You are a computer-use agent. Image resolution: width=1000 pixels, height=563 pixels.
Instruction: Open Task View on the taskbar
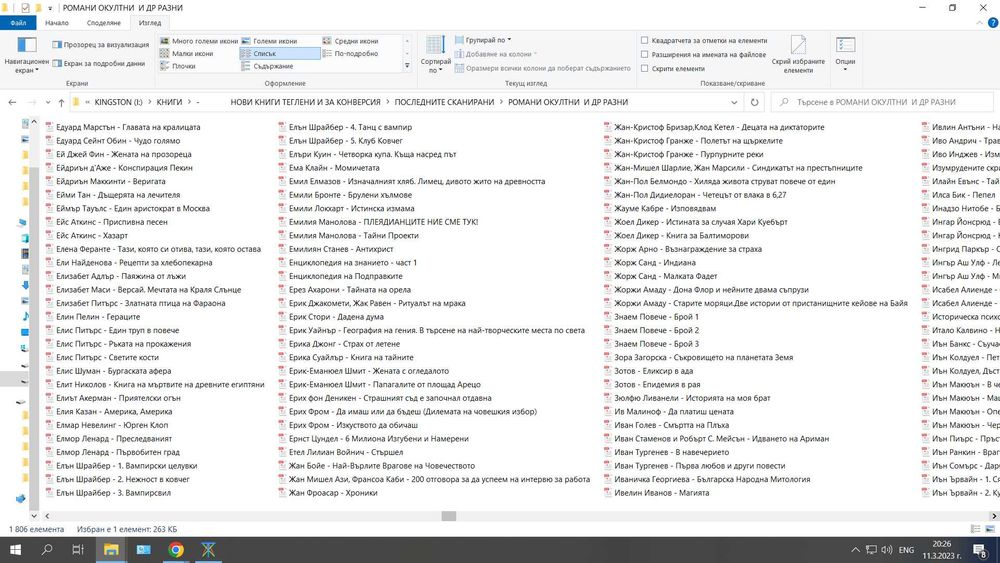click(x=78, y=550)
